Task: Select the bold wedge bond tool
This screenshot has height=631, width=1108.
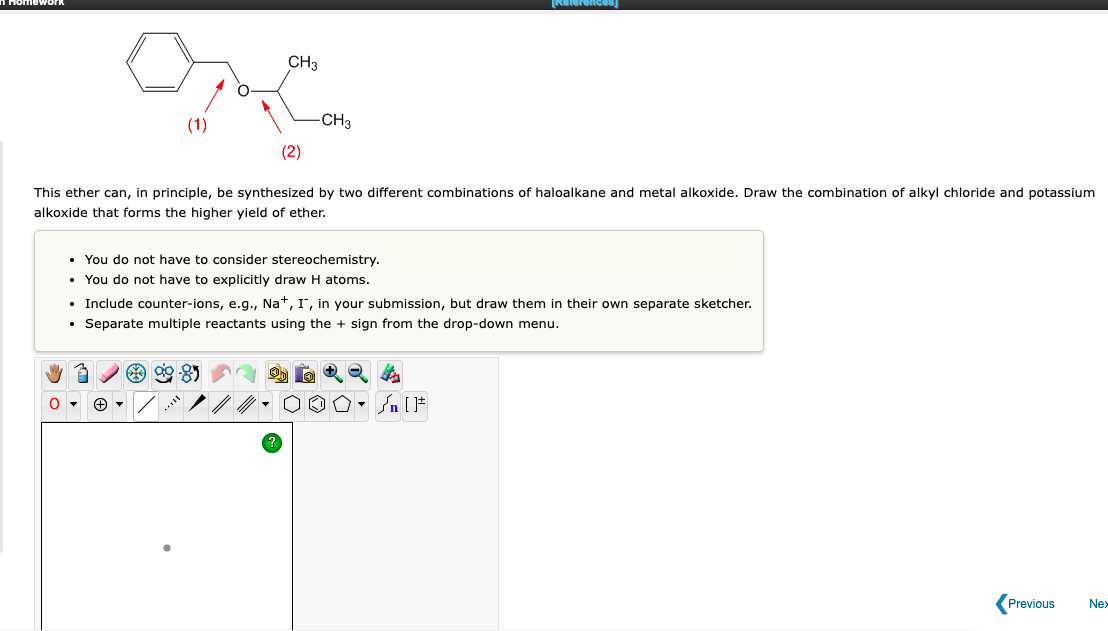Action: coord(196,405)
